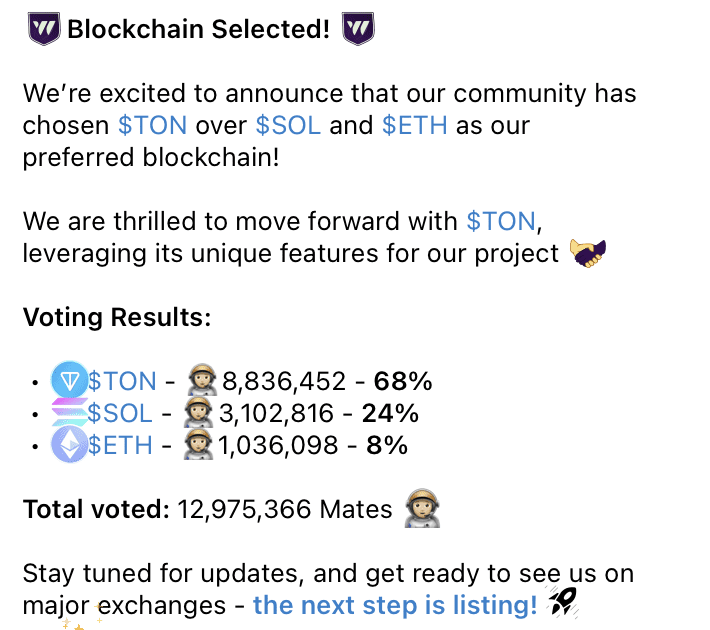Click astronaut emoji beside 3,102,816
Viewport: 710px width, 630px height.
pos(198,412)
